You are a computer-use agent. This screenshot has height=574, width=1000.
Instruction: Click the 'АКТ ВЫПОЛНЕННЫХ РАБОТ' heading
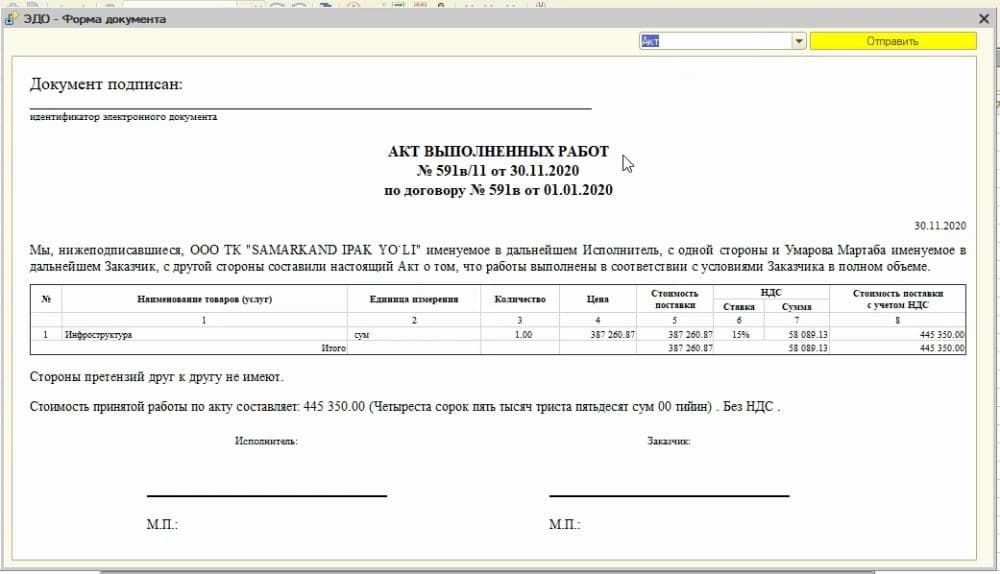point(498,152)
